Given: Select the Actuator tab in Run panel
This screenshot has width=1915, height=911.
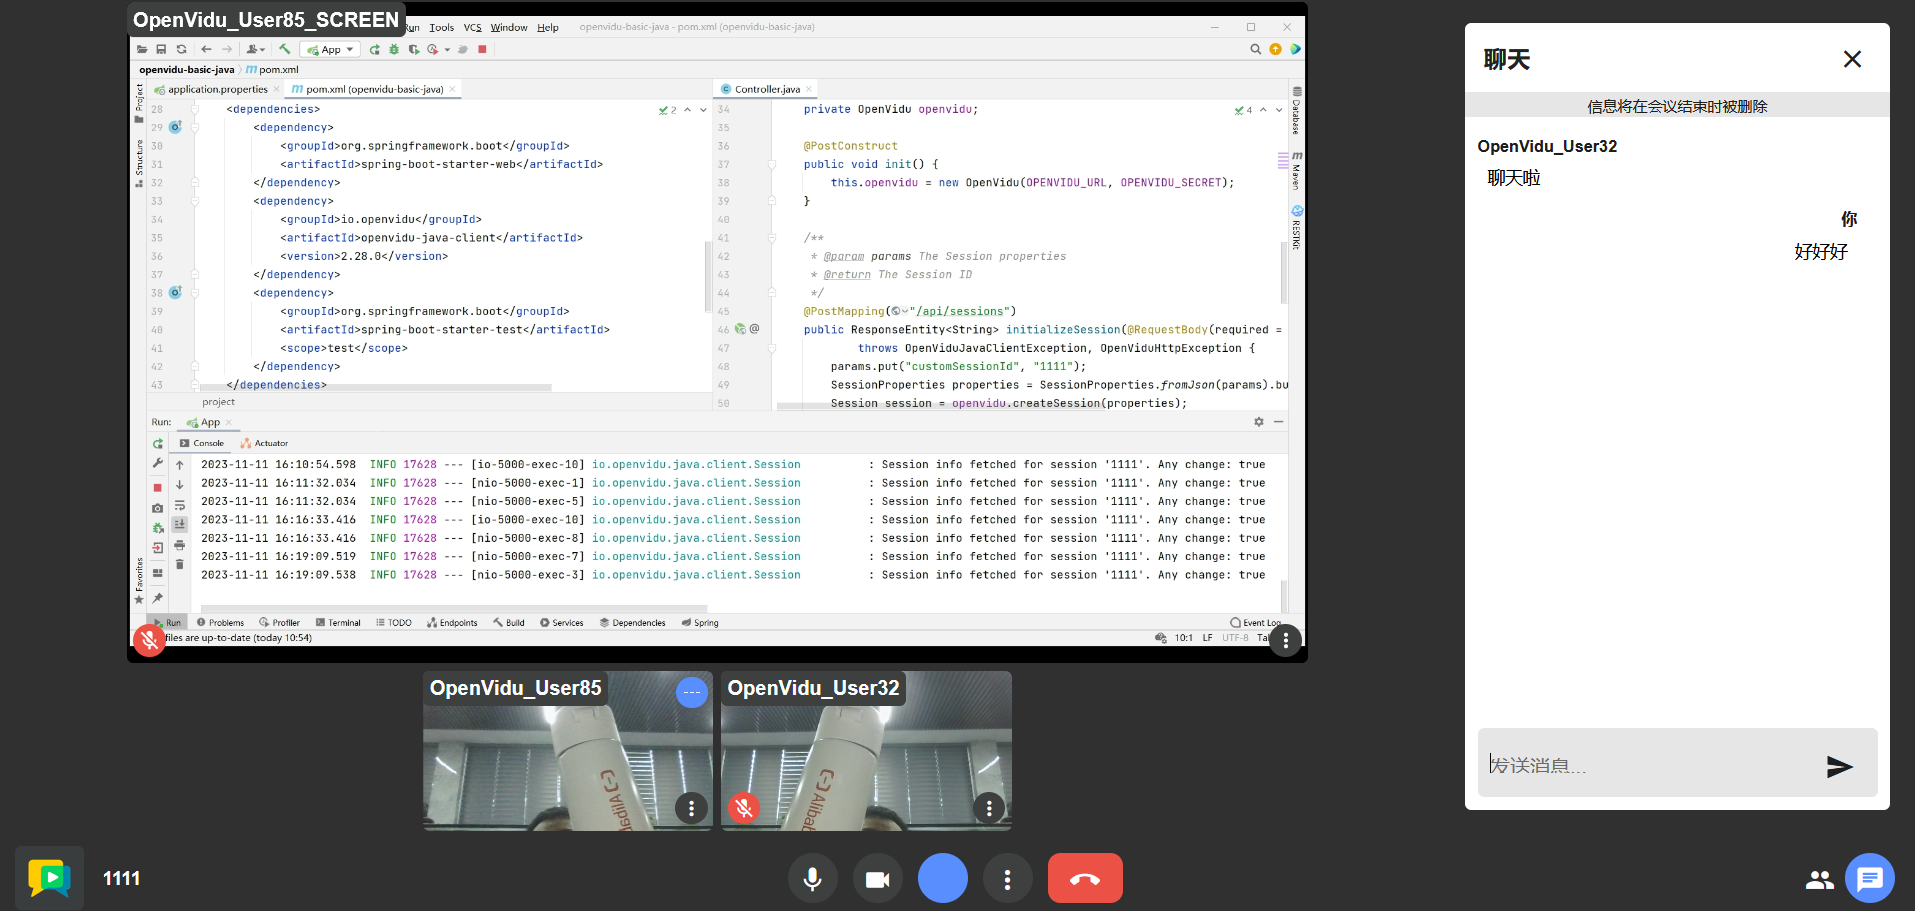Looking at the screenshot, I should click(264, 443).
